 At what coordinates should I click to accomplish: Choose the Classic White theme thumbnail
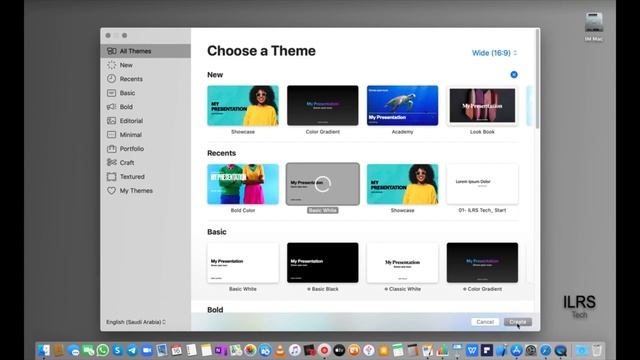click(x=402, y=262)
